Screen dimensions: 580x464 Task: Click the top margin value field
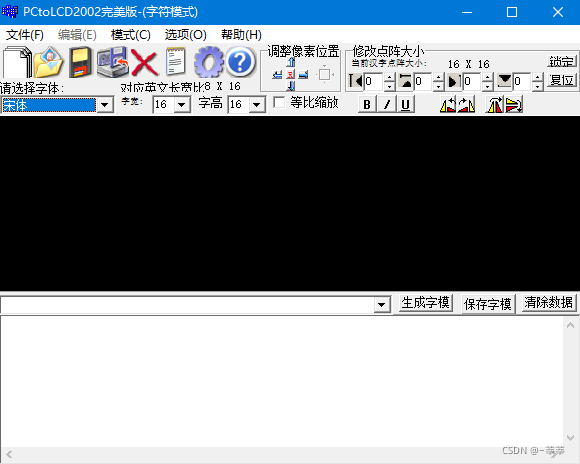[423, 81]
